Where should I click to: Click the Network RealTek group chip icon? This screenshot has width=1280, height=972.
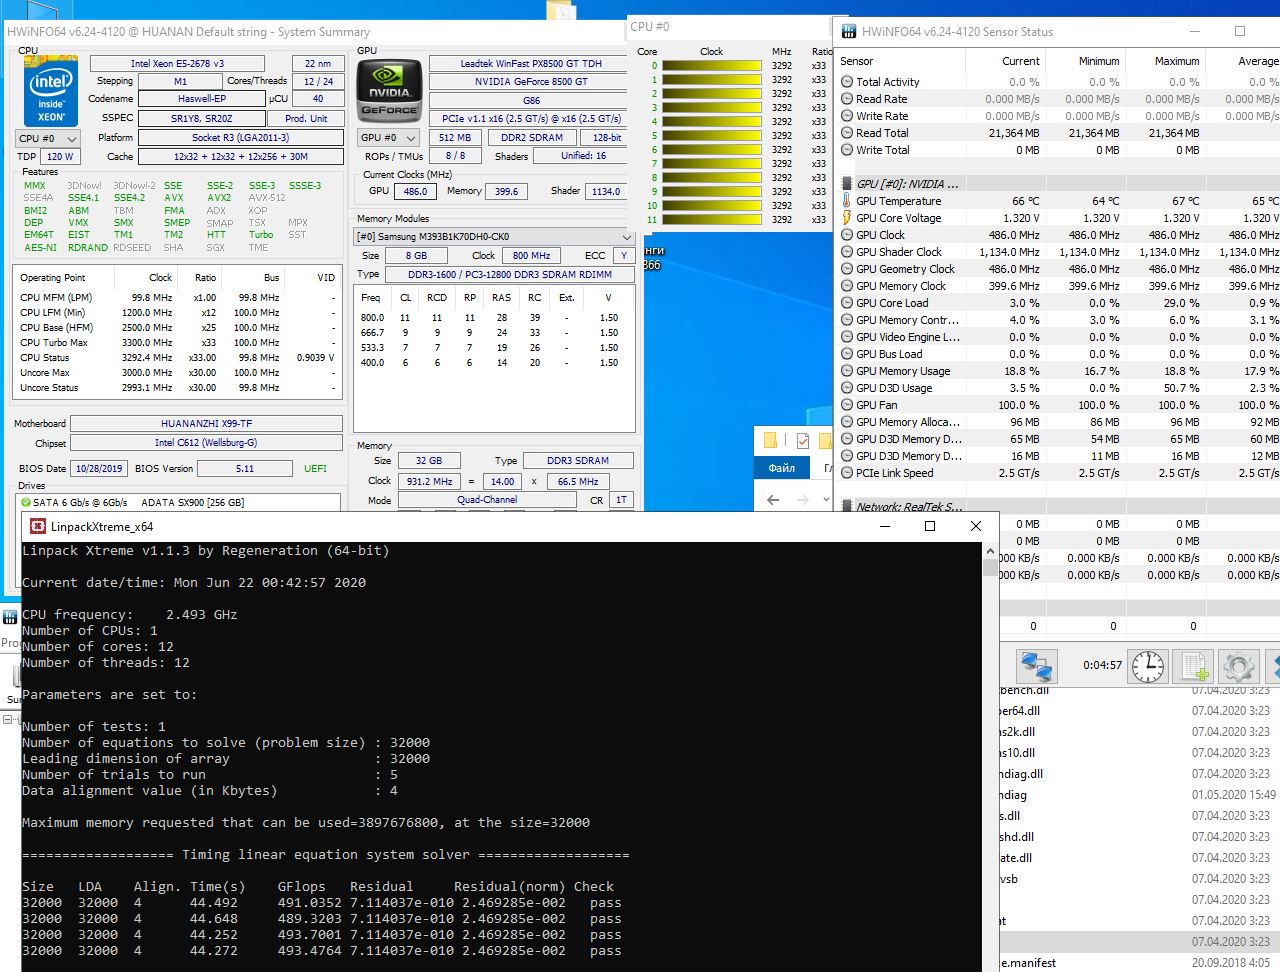pyautogui.click(x=846, y=507)
